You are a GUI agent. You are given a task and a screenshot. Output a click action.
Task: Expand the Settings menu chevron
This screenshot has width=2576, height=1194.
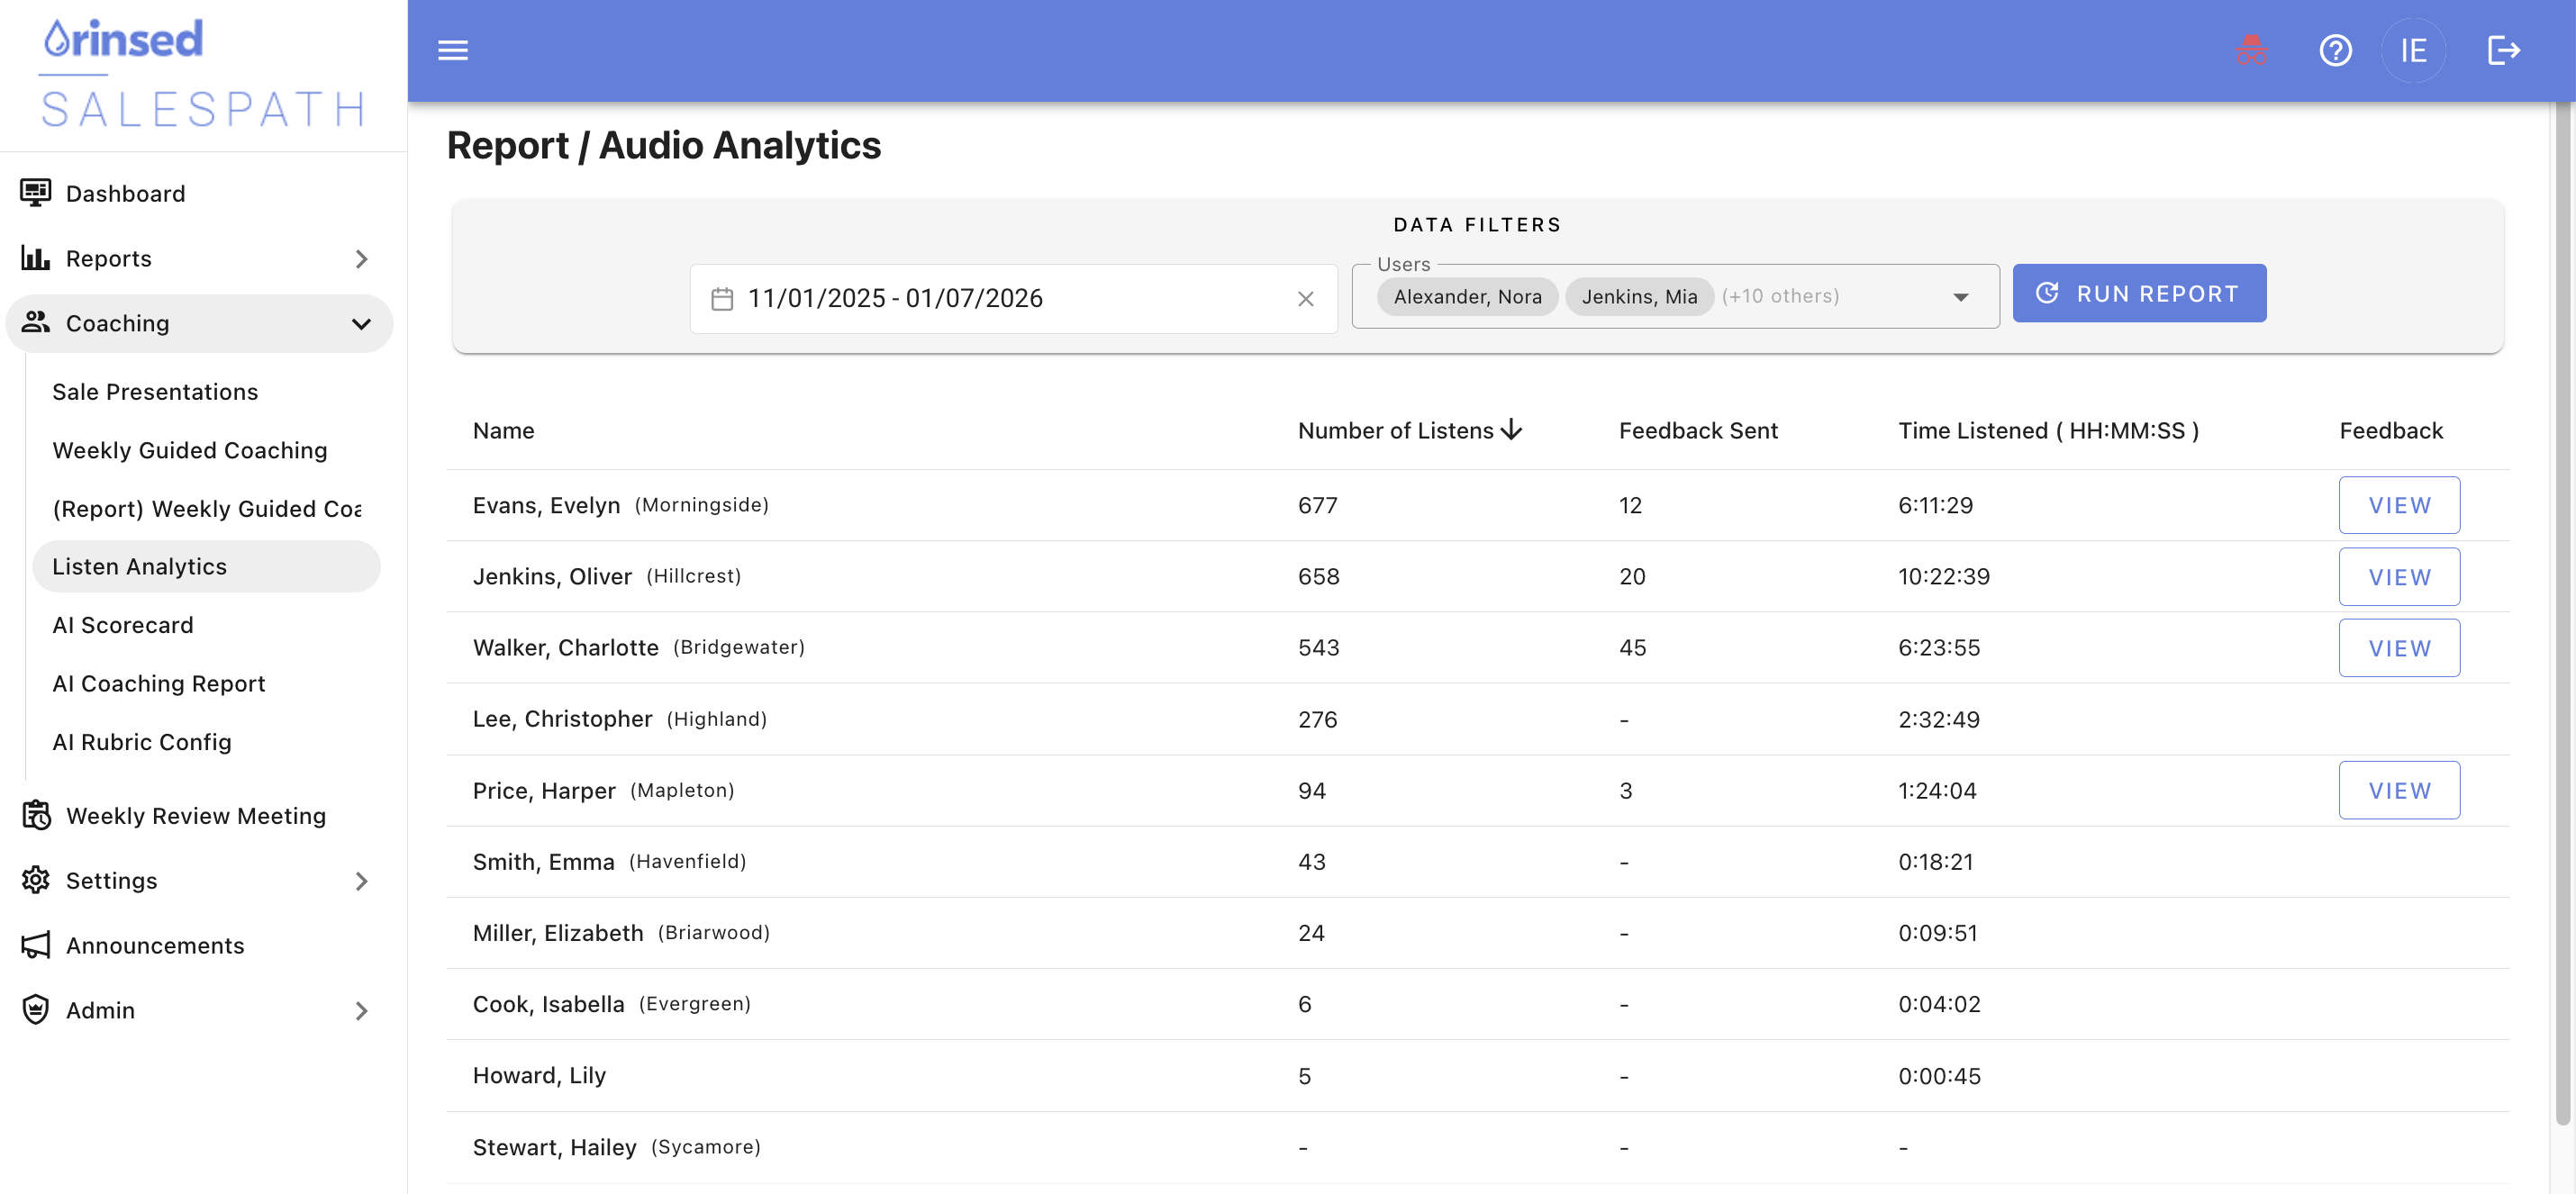(362, 881)
